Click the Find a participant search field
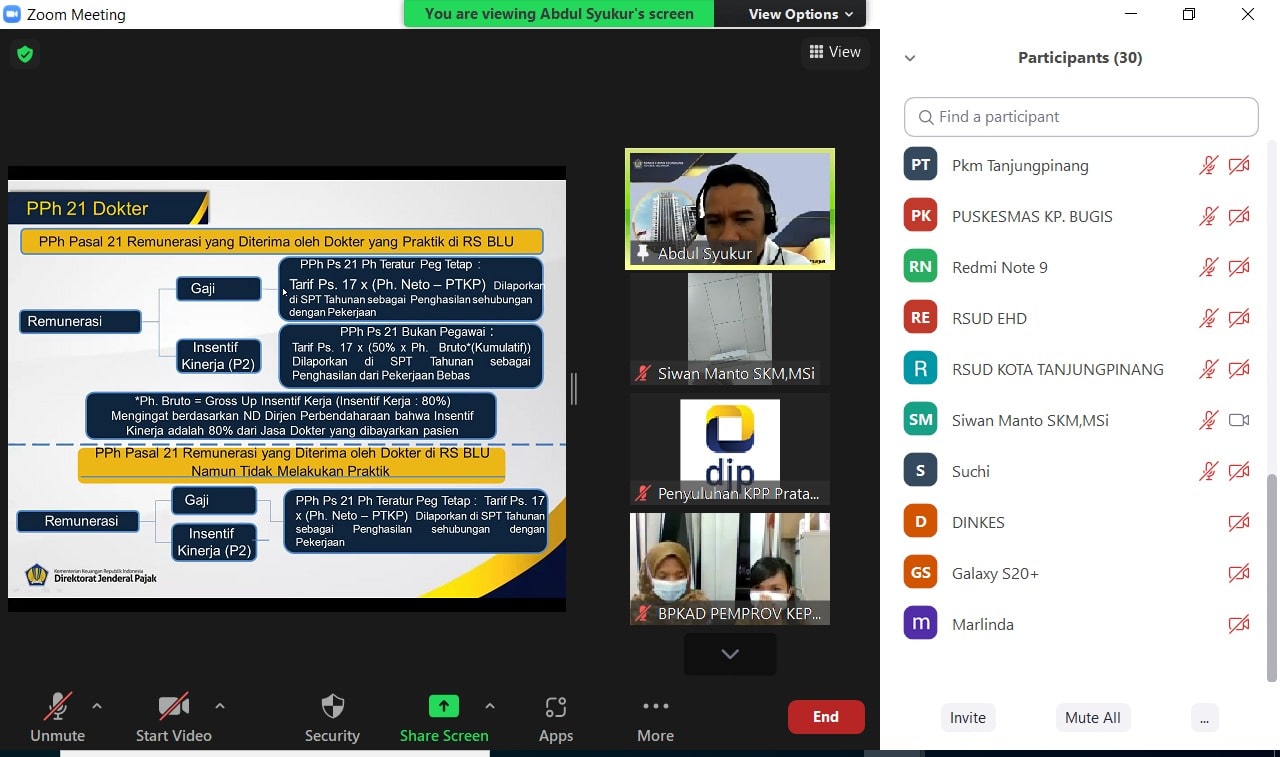 point(1081,117)
